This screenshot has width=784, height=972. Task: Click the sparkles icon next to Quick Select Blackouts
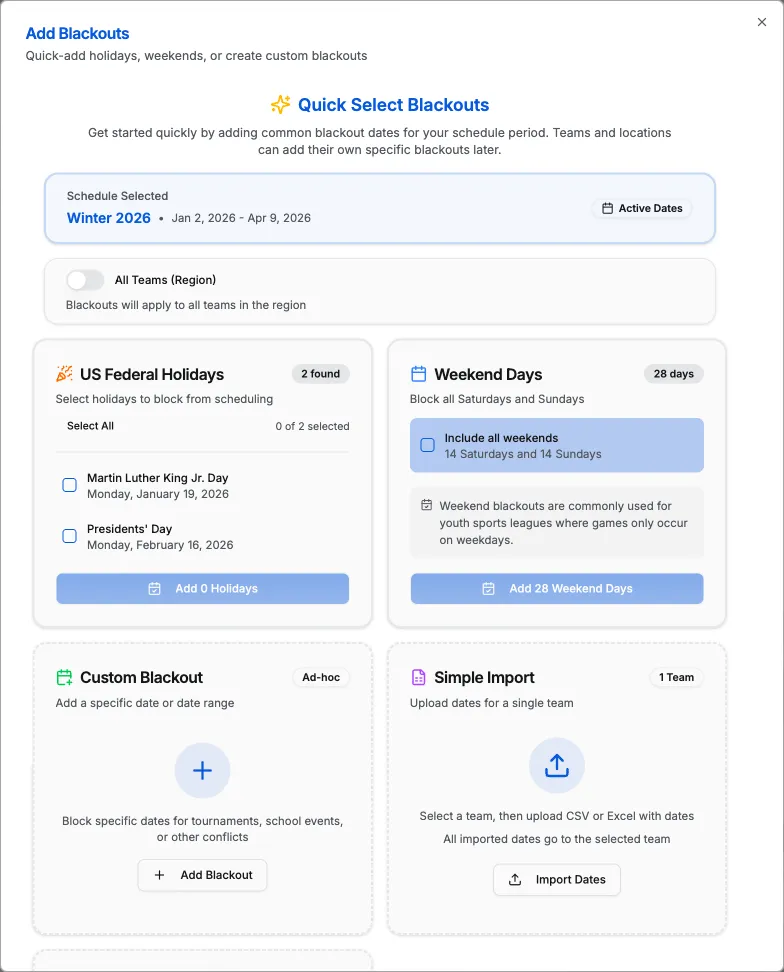[x=278, y=105]
